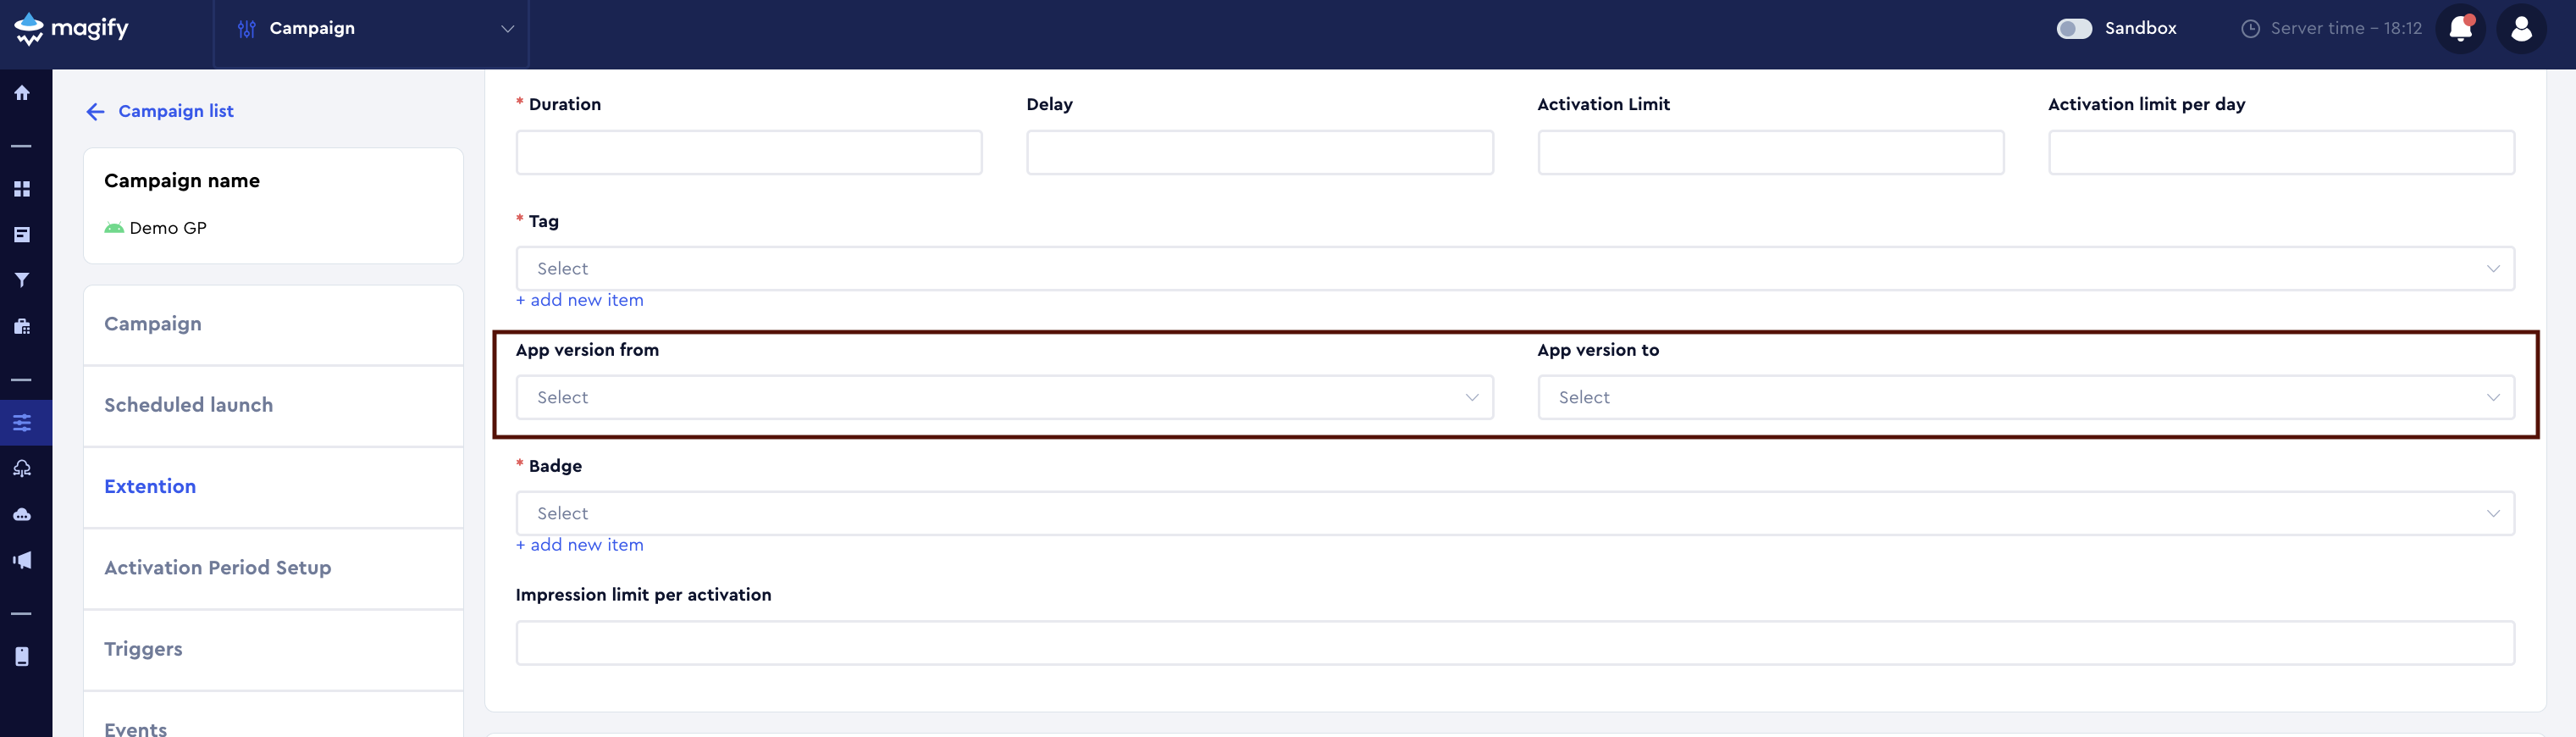2576x737 pixels.
Task: Click the Impression limit per activation field
Action: point(1514,643)
